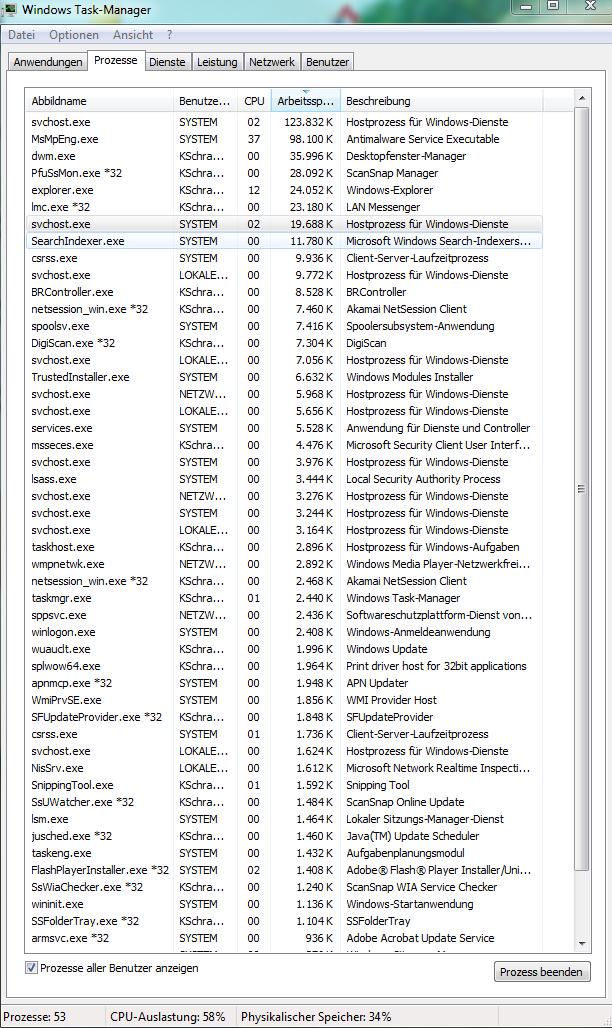The height and width of the screenshot is (1028, 612).
Task: Open the Ansicht menu
Action: 133,35
